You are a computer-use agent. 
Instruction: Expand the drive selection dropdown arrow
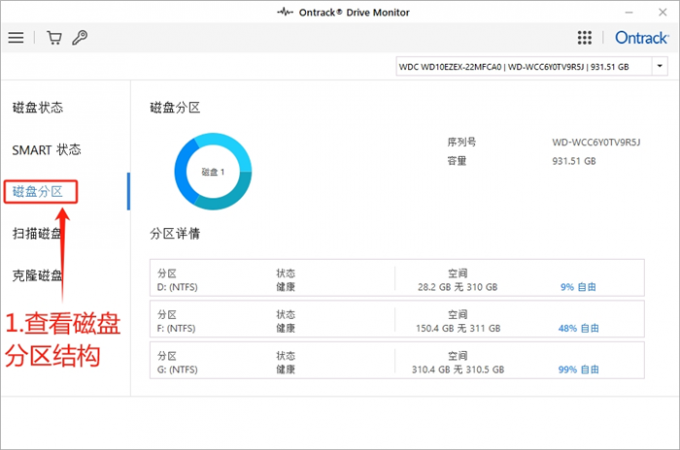click(660, 66)
